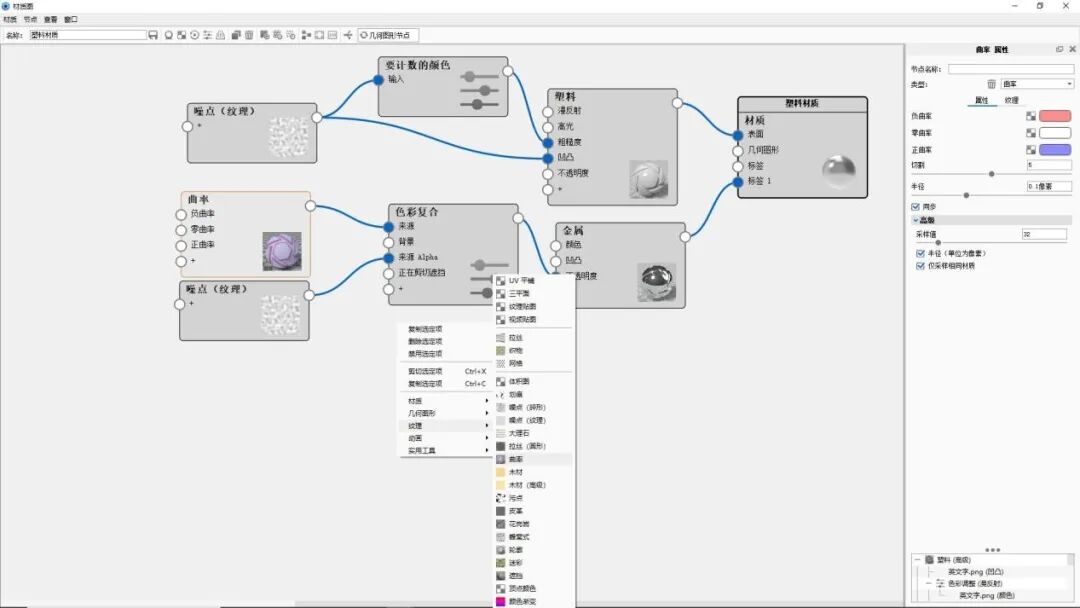
Task: Select the 英文字.png (凹凸) item in the node tree
Action: tap(975, 571)
